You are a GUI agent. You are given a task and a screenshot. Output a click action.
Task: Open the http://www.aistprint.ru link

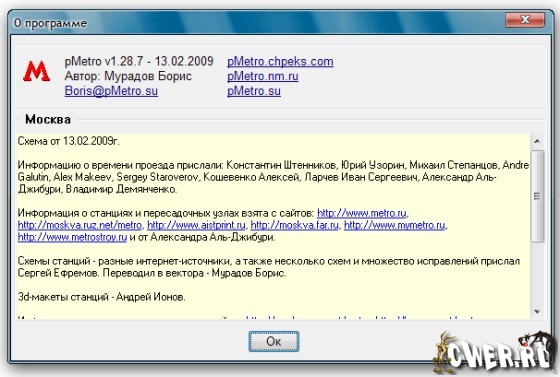click(196, 225)
